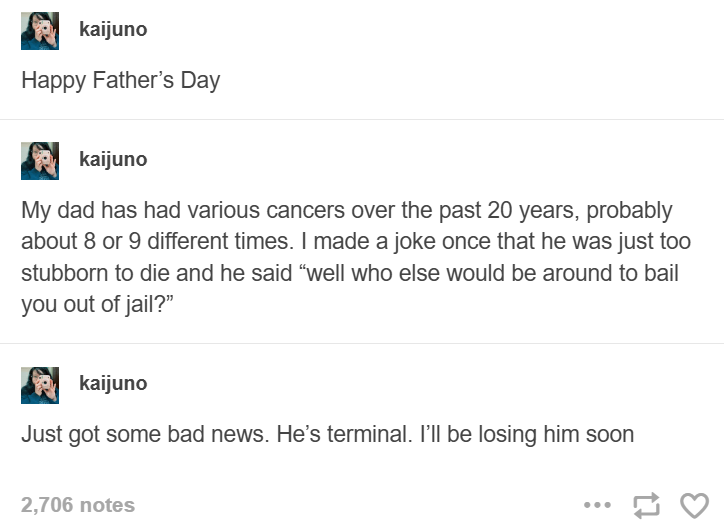Click kaijuno's avatar above the cancer story post
The height and width of the screenshot is (525, 724).
click(40, 161)
